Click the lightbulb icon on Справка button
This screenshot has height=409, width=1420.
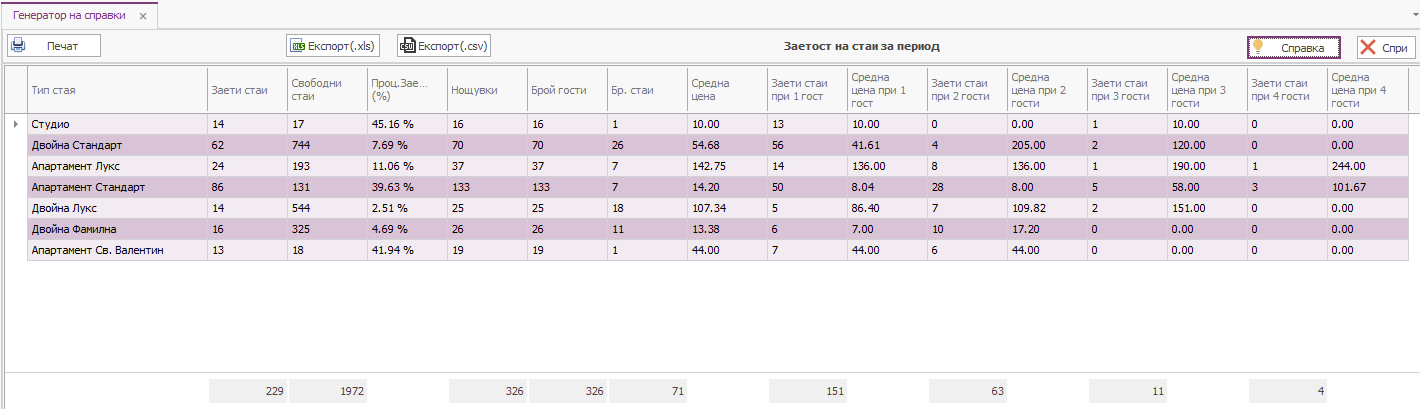click(x=1259, y=47)
